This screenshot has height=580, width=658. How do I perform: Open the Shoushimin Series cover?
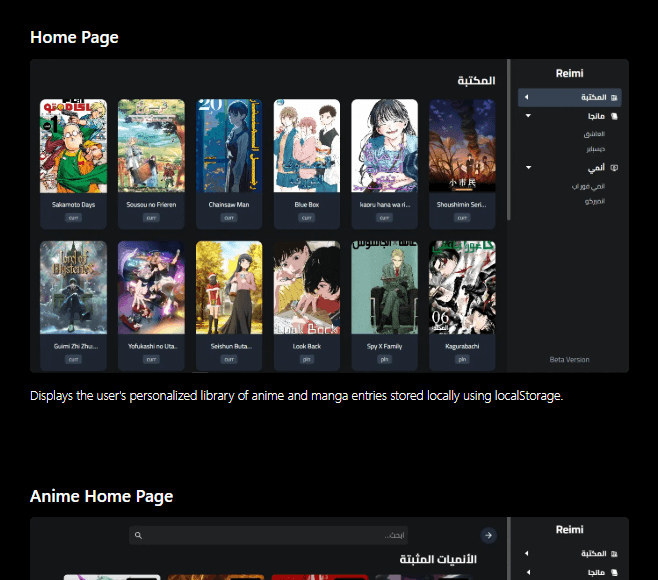pos(462,146)
